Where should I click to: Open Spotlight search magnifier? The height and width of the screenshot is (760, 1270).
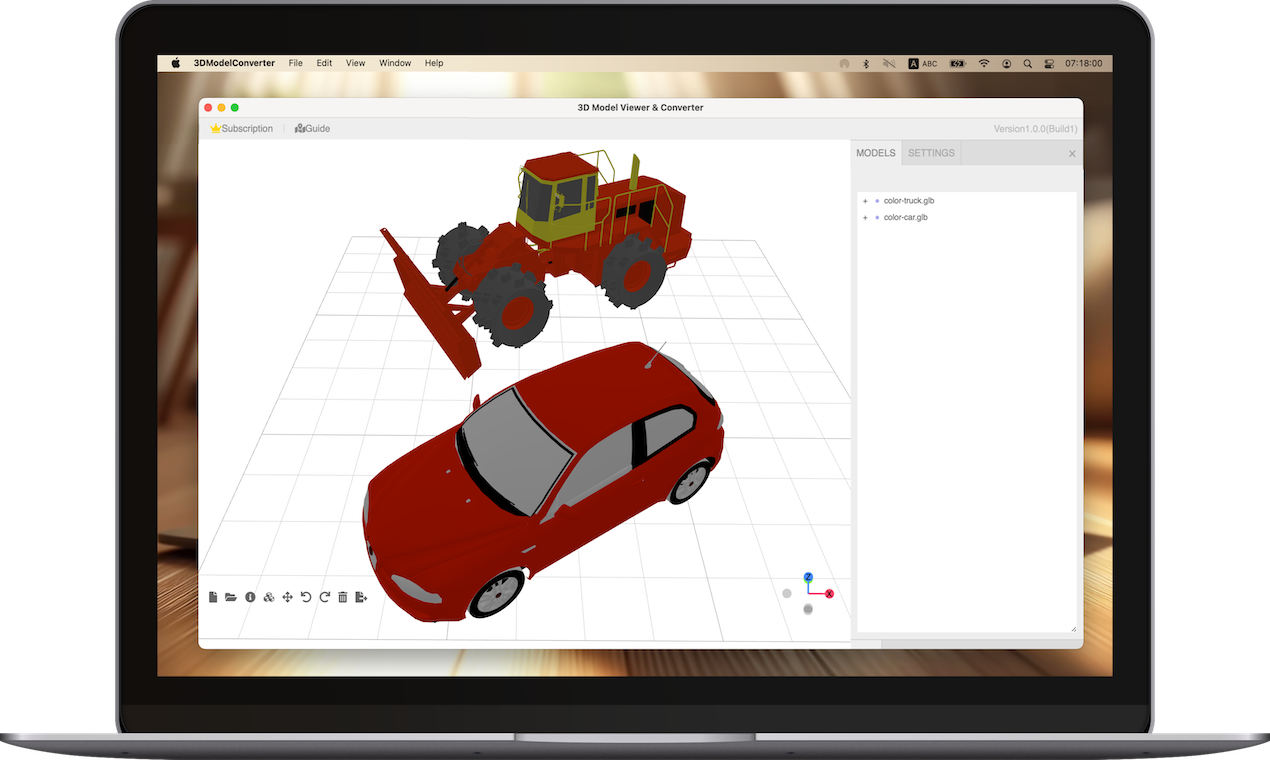[1027, 63]
